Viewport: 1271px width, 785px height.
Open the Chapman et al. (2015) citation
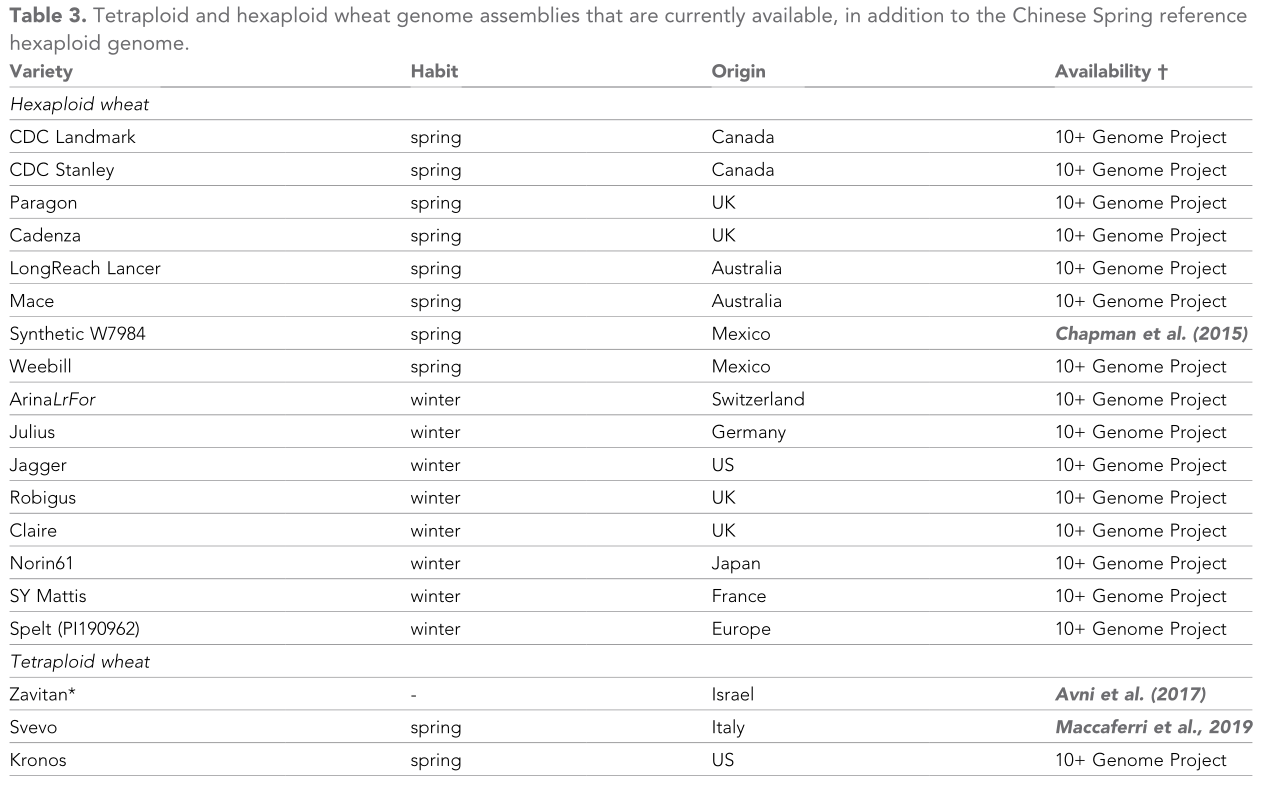1151,334
